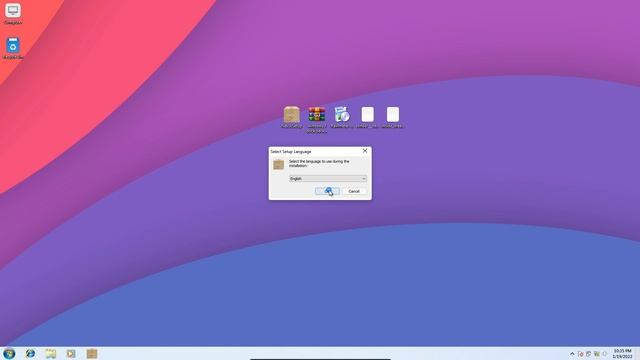
Task: Launch Internet Explorer from the taskbar
Action: pos(30,353)
